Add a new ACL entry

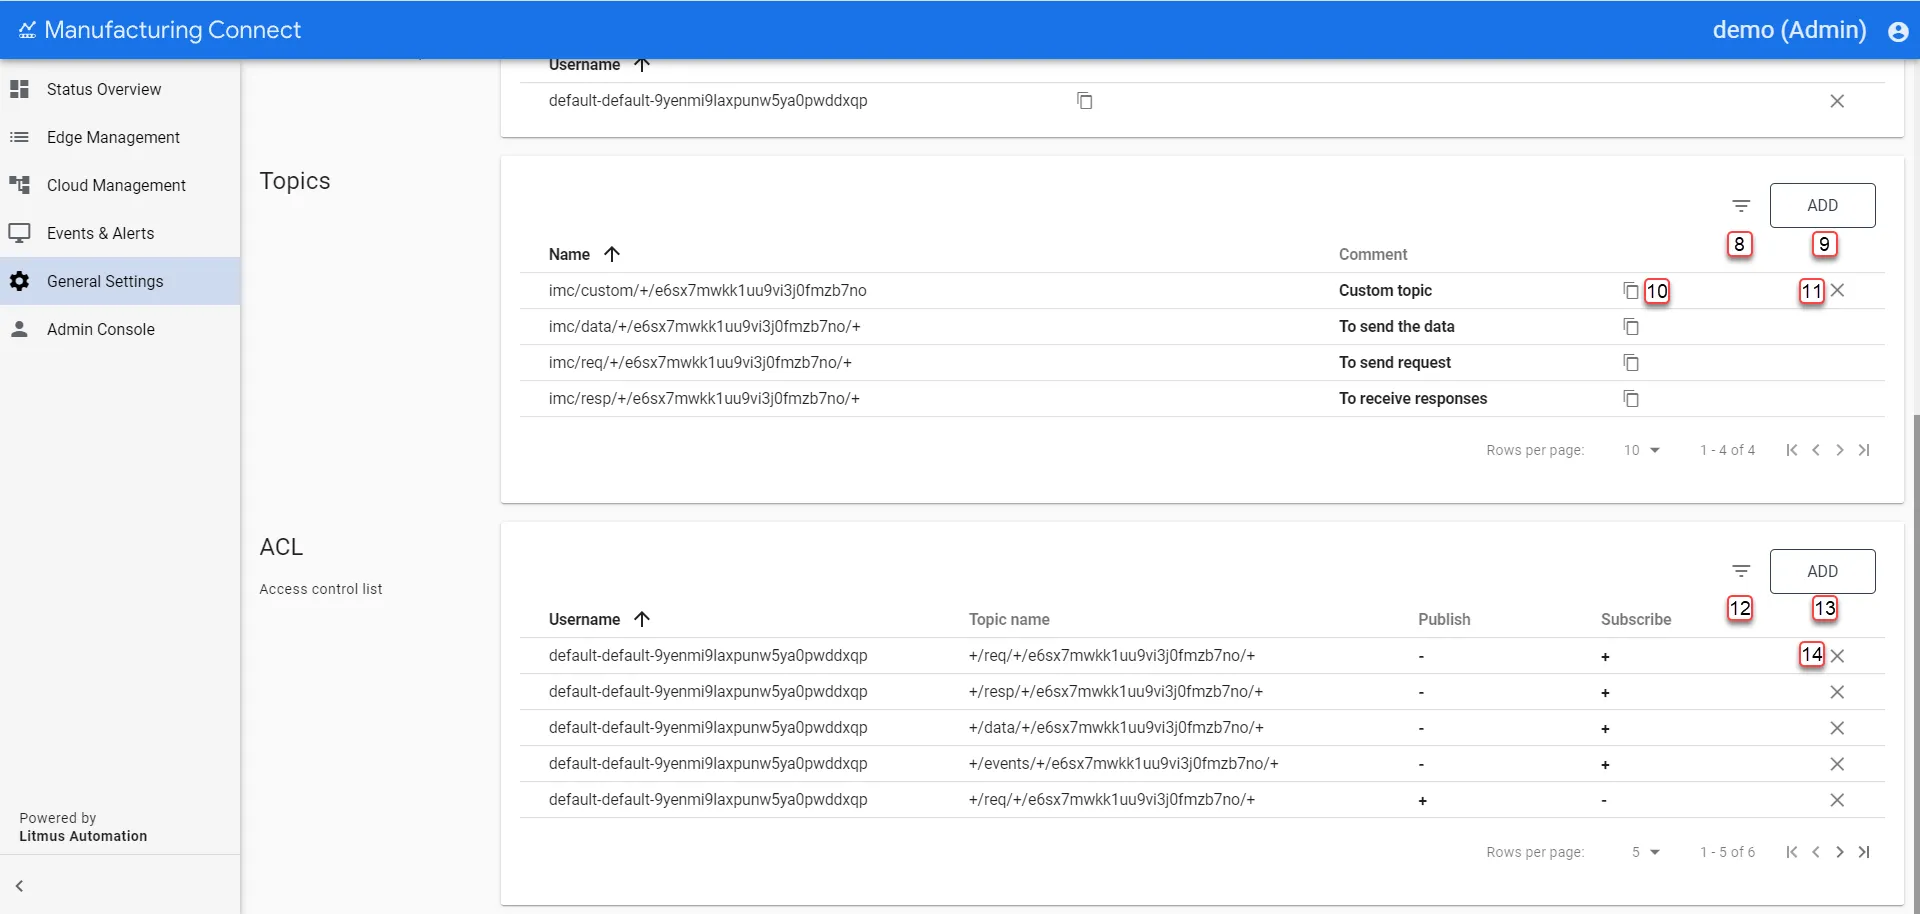click(x=1822, y=571)
